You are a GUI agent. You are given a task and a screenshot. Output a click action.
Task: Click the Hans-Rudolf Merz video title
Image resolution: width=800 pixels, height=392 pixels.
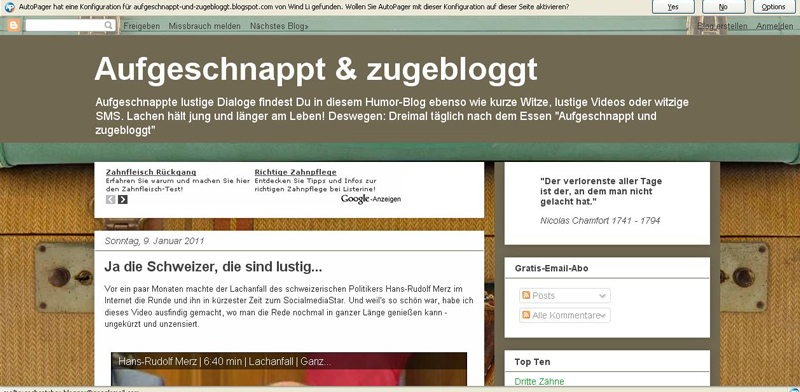(225, 361)
